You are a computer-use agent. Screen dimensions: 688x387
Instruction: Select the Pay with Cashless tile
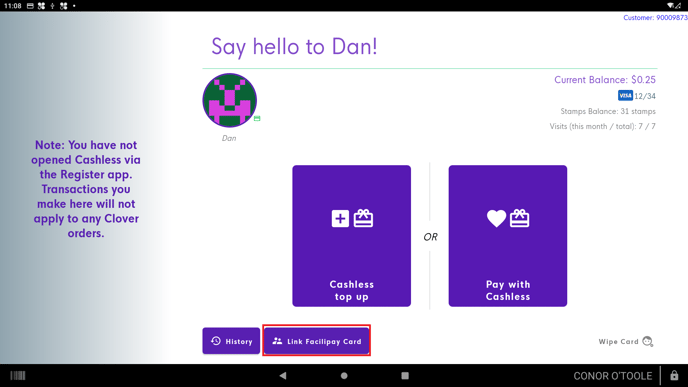508,236
